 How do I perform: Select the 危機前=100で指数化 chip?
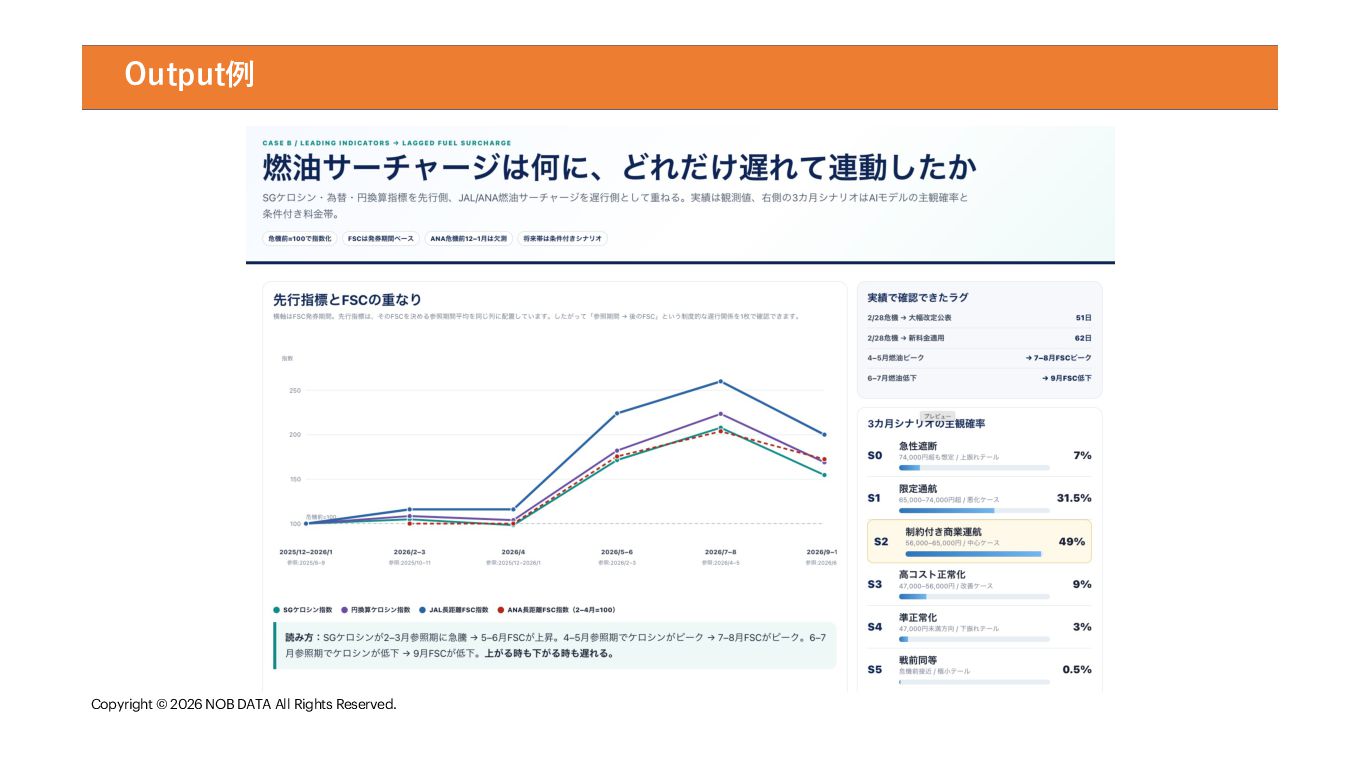click(299, 239)
